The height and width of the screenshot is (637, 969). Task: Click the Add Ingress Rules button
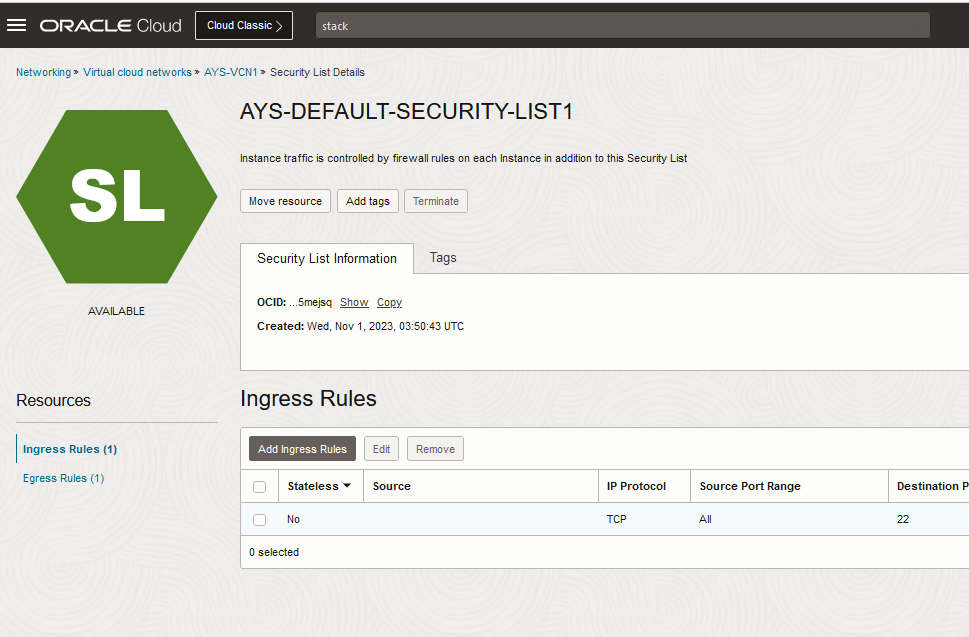pyautogui.click(x=302, y=449)
